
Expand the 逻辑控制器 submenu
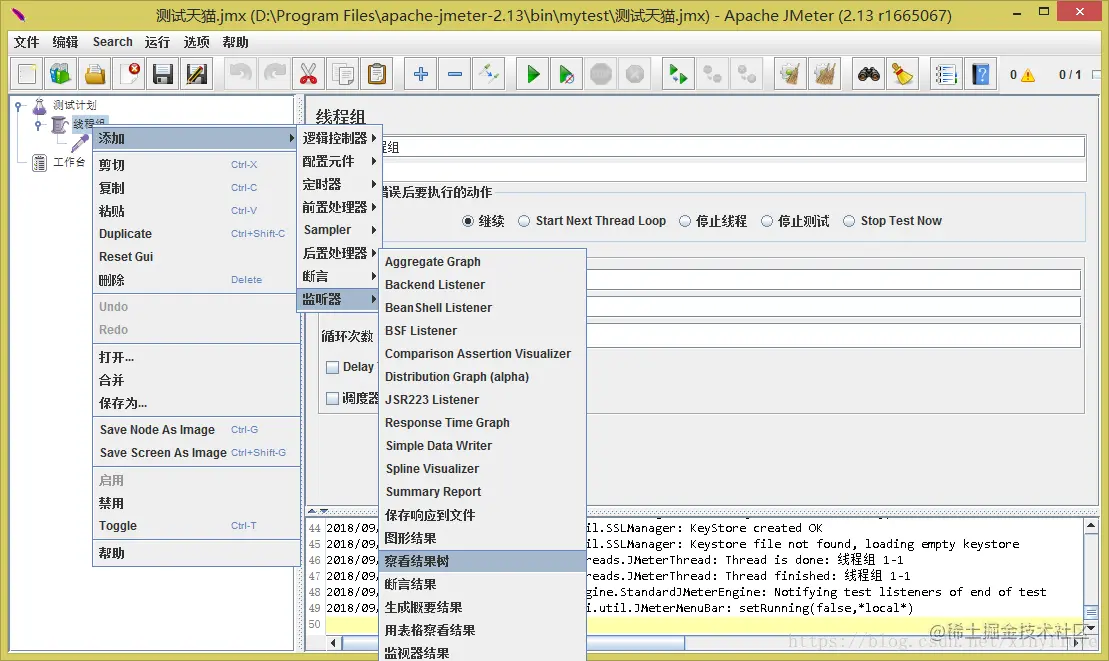[x=339, y=138]
